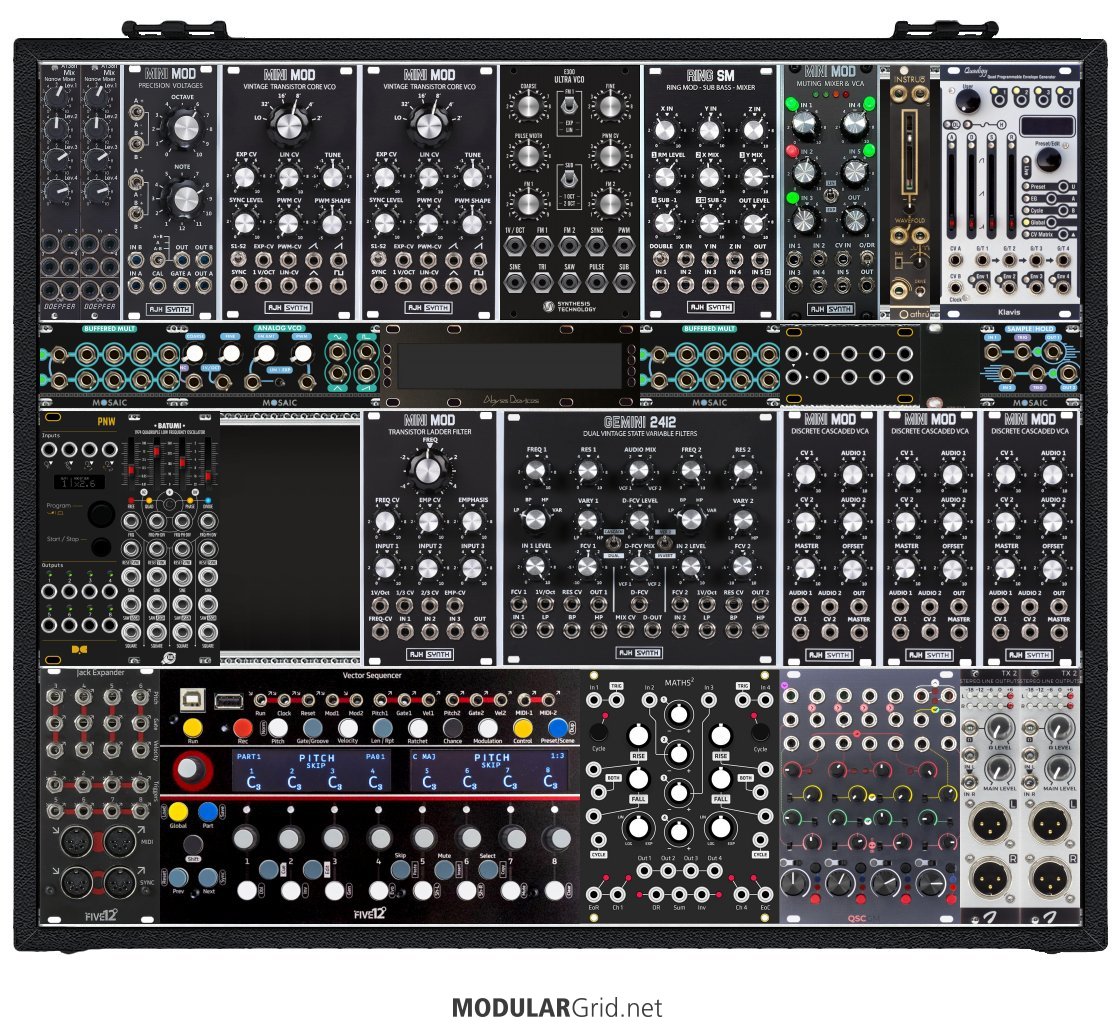
Task: Click the Mute button on Vector Sequencer
Action: [x=444, y=868]
